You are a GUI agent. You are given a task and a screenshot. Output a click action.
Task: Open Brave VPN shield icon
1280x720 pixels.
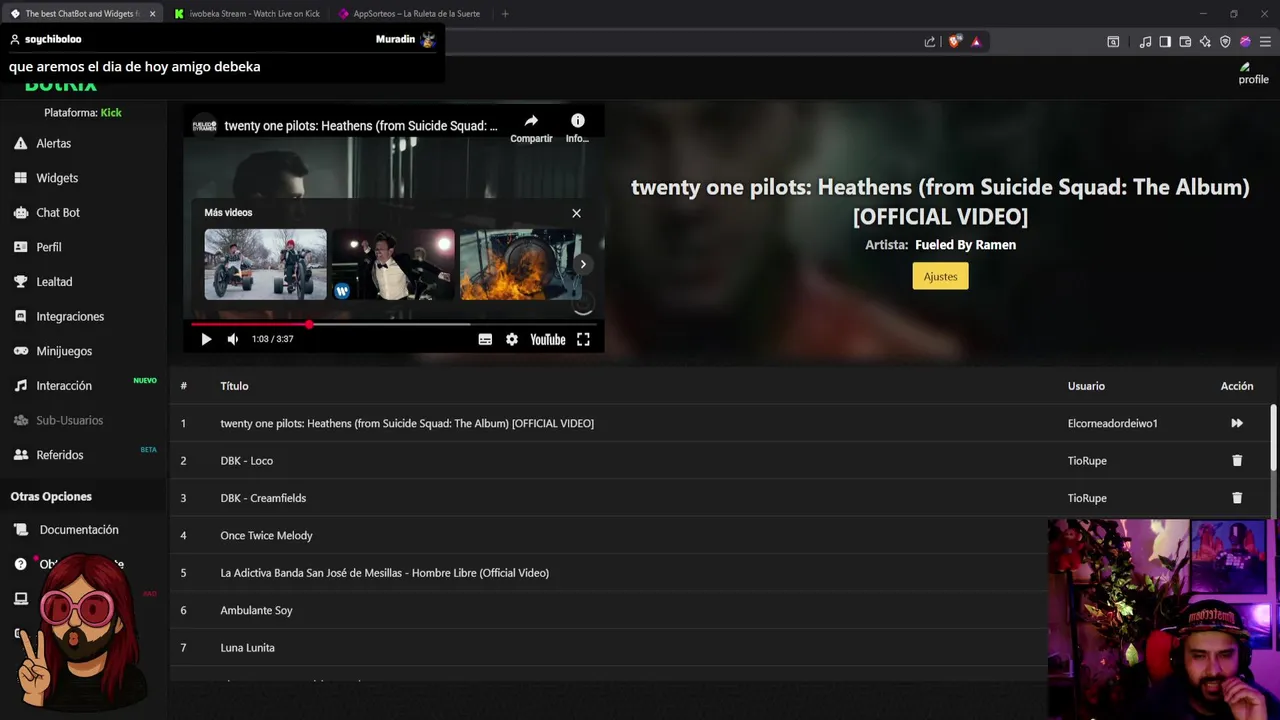[x=1225, y=42]
